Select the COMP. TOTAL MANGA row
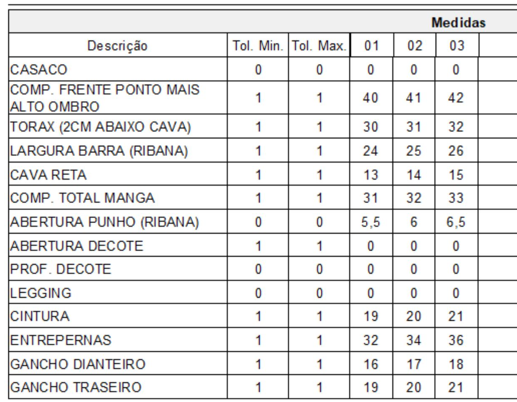517x402 pixels. point(263,198)
